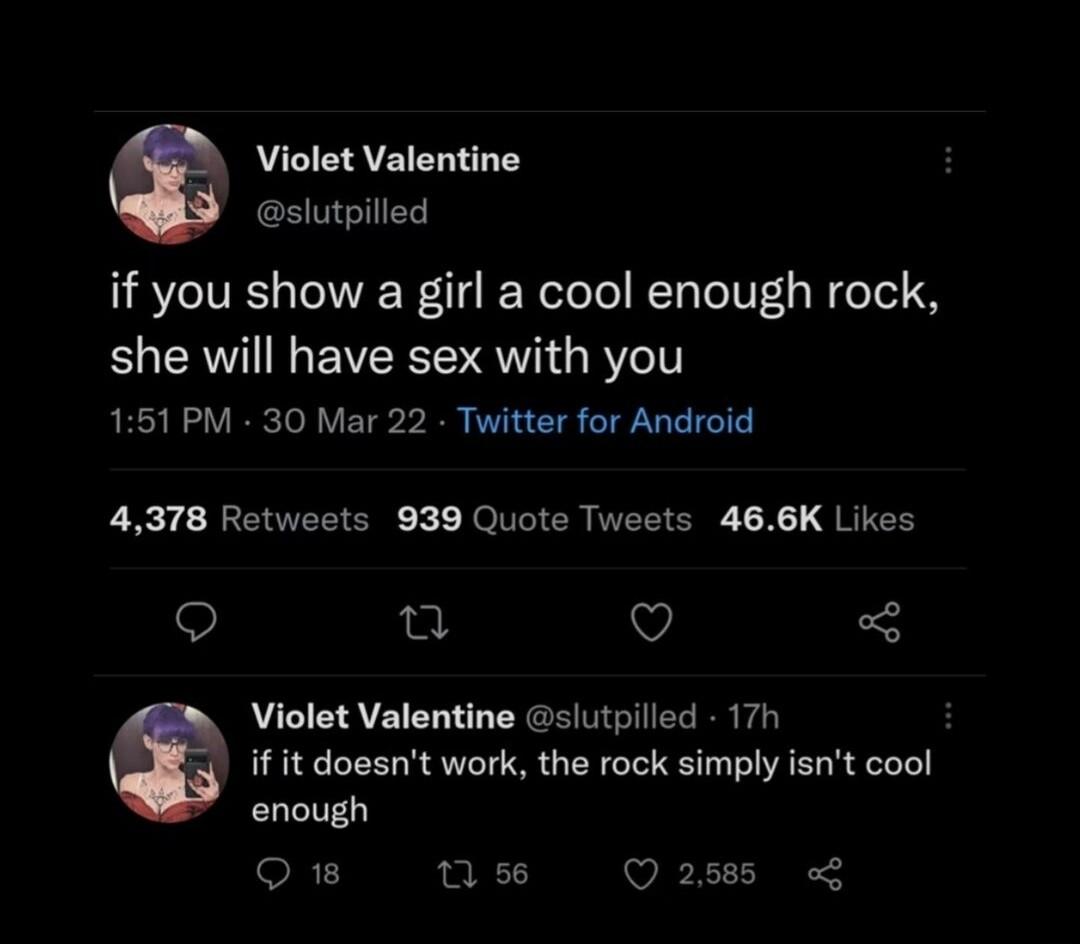Click the Twitter for Android source link
Image resolution: width=1080 pixels, height=944 pixels.
(x=605, y=421)
